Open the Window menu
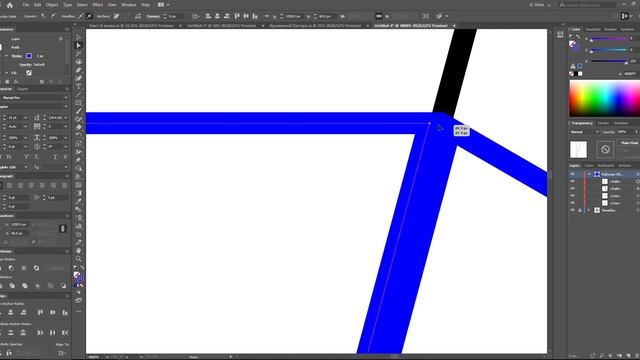Viewport: 640px width, 360px height. pyautogui.click(x=129, y=5)
